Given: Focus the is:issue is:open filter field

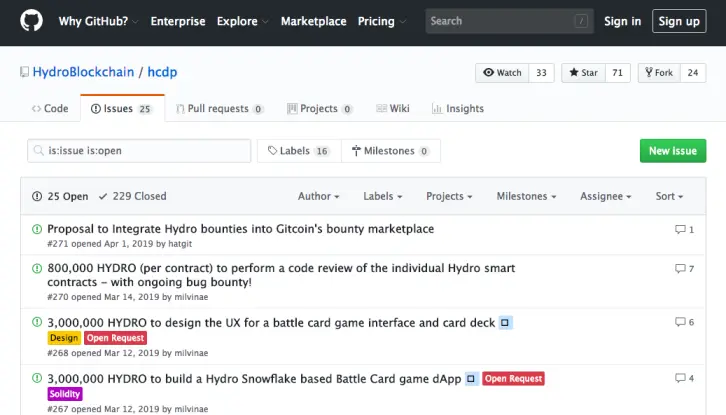Looking at the screenshot, I should coord(139,151).
